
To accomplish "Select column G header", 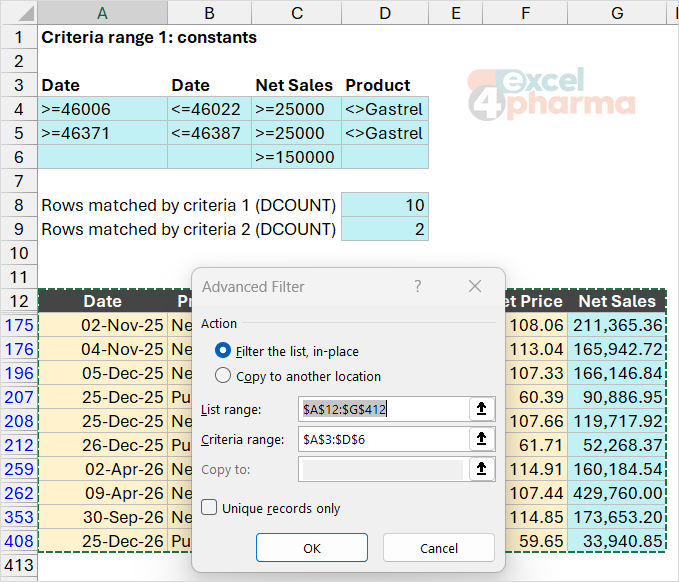I will (617, 13).
